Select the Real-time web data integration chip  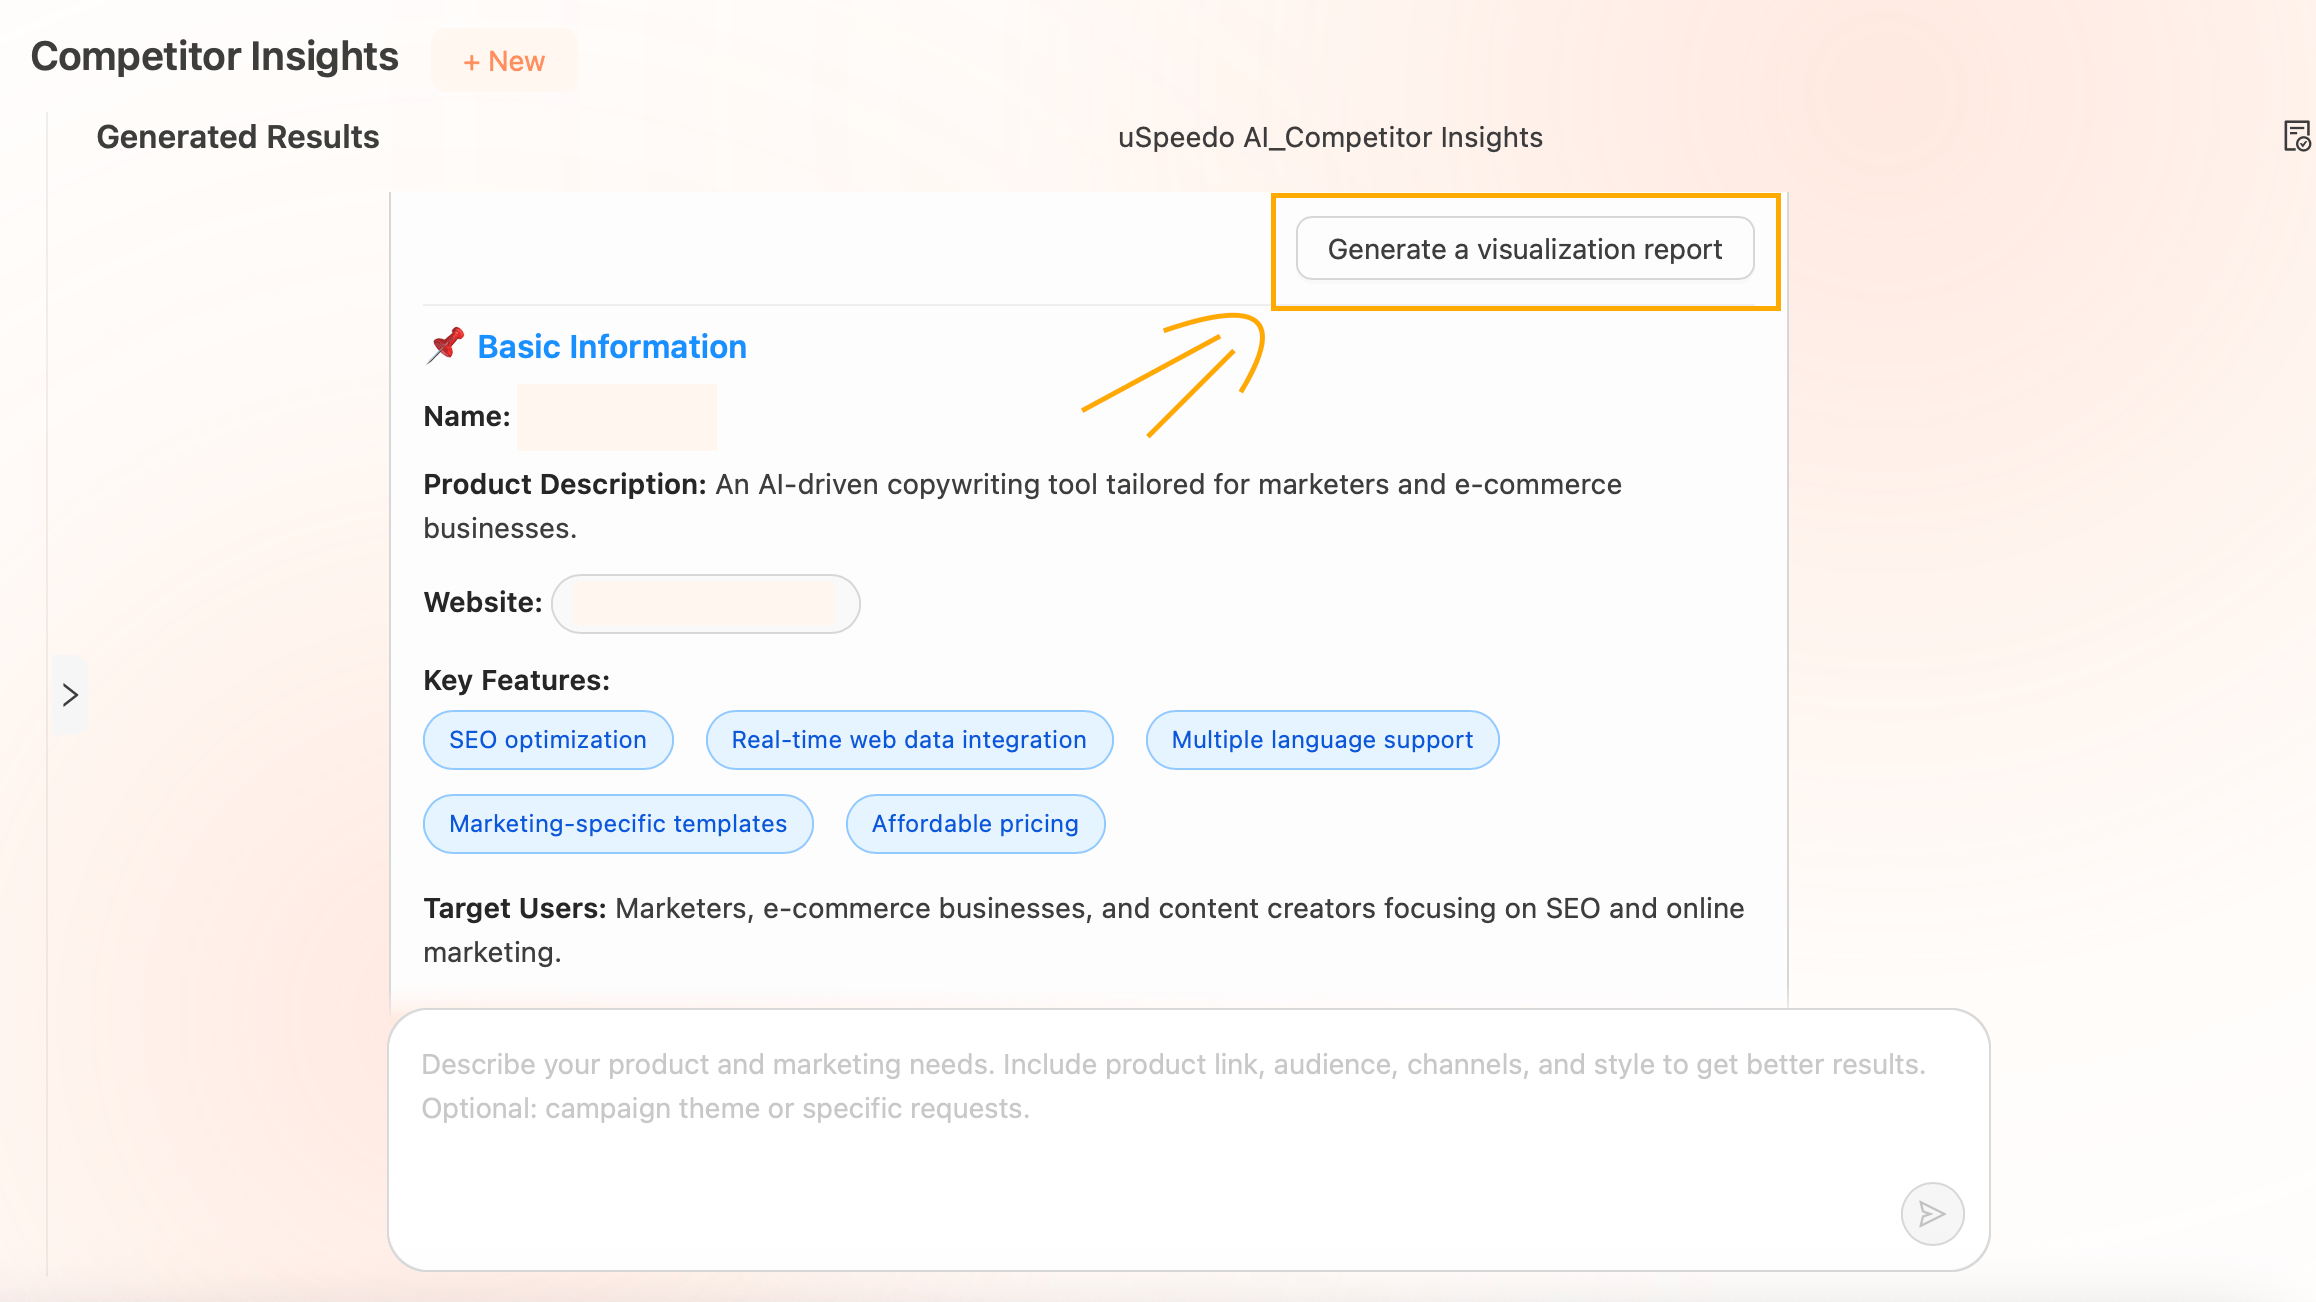click(908, 739)
